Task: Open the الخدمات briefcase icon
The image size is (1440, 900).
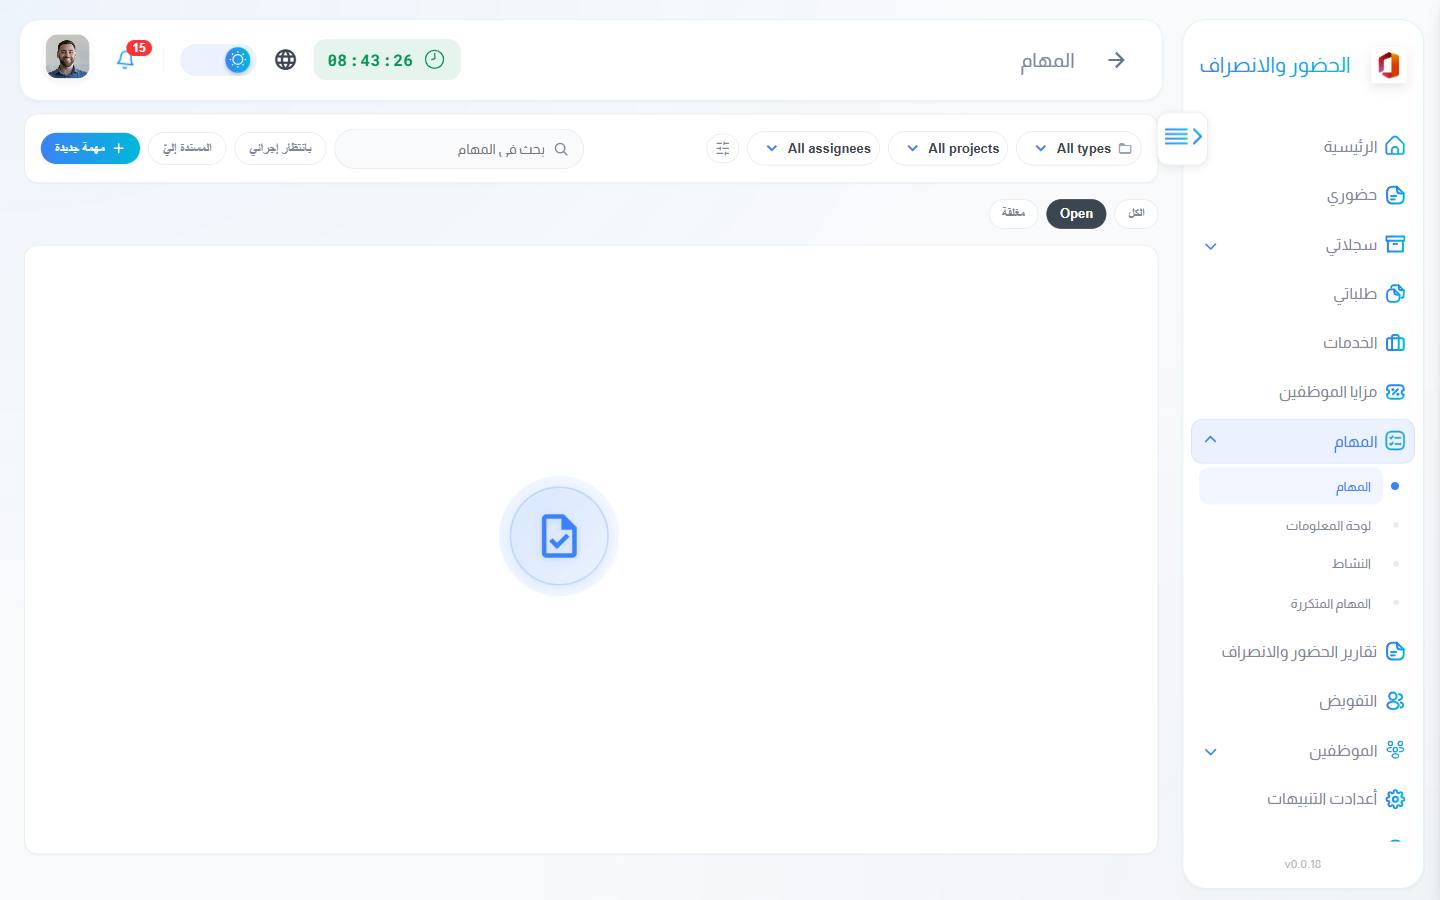Action: tap(1395, 343)
